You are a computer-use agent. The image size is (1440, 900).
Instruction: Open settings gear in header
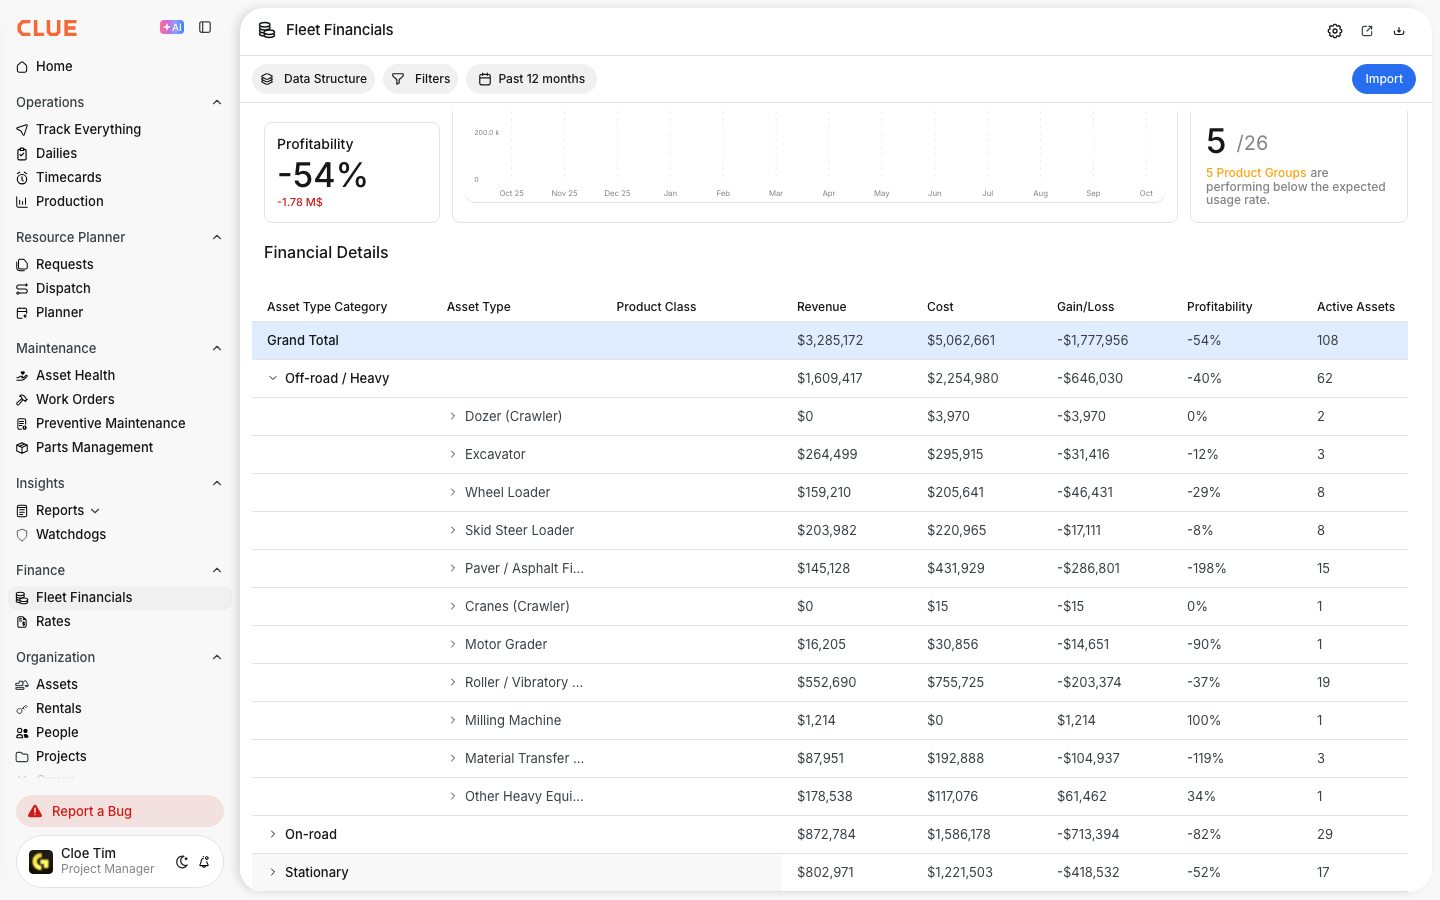pyautogui.click(x=1335, y=31)
